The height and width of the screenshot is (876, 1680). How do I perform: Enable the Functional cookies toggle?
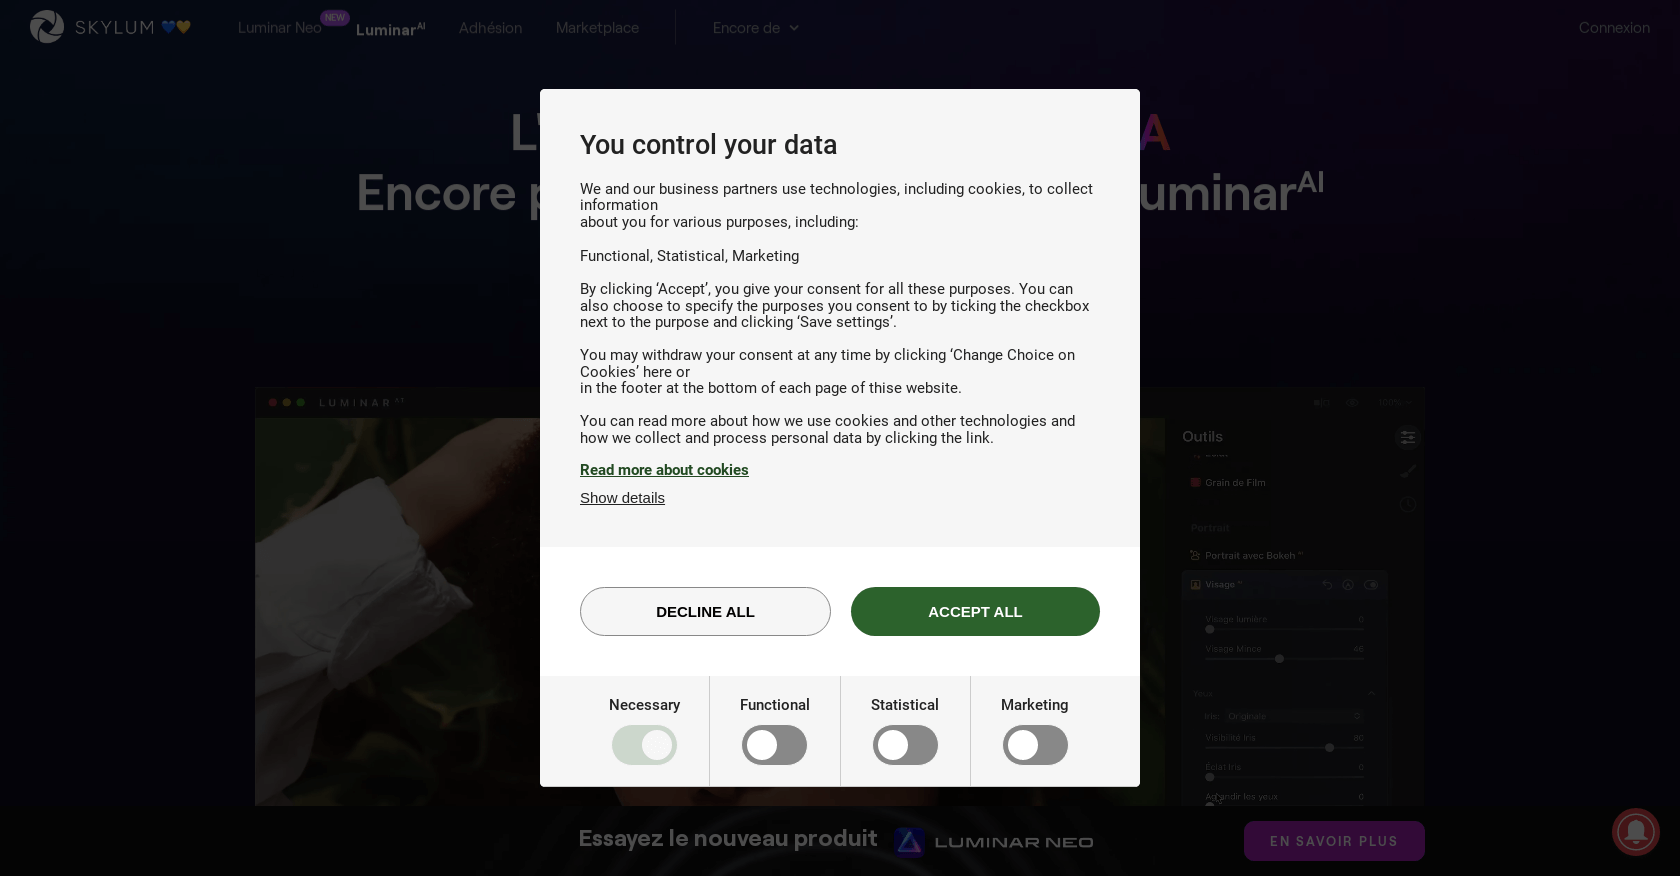(774, 745)
